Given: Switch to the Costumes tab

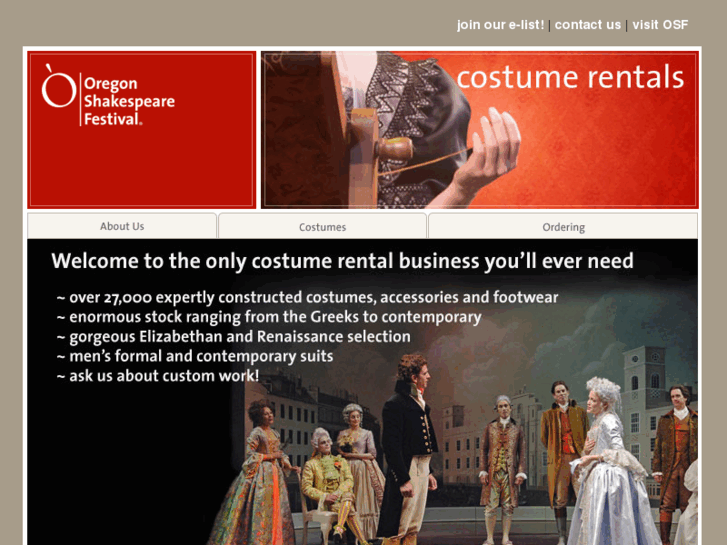Looking at the screenshot, I should pos(322,227).
